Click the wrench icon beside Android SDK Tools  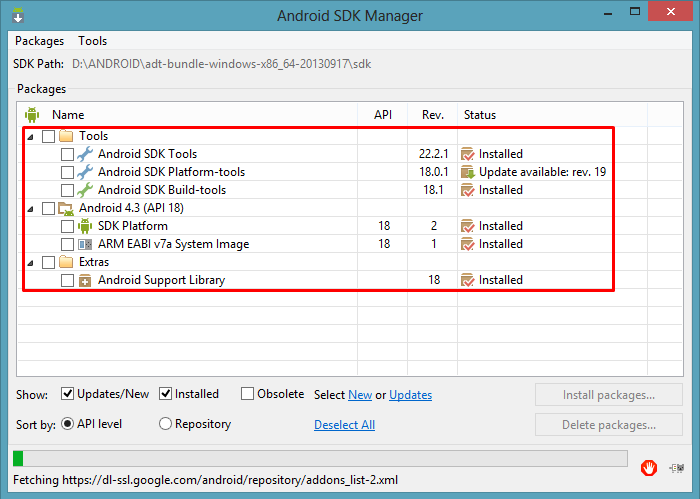point(85,154)
